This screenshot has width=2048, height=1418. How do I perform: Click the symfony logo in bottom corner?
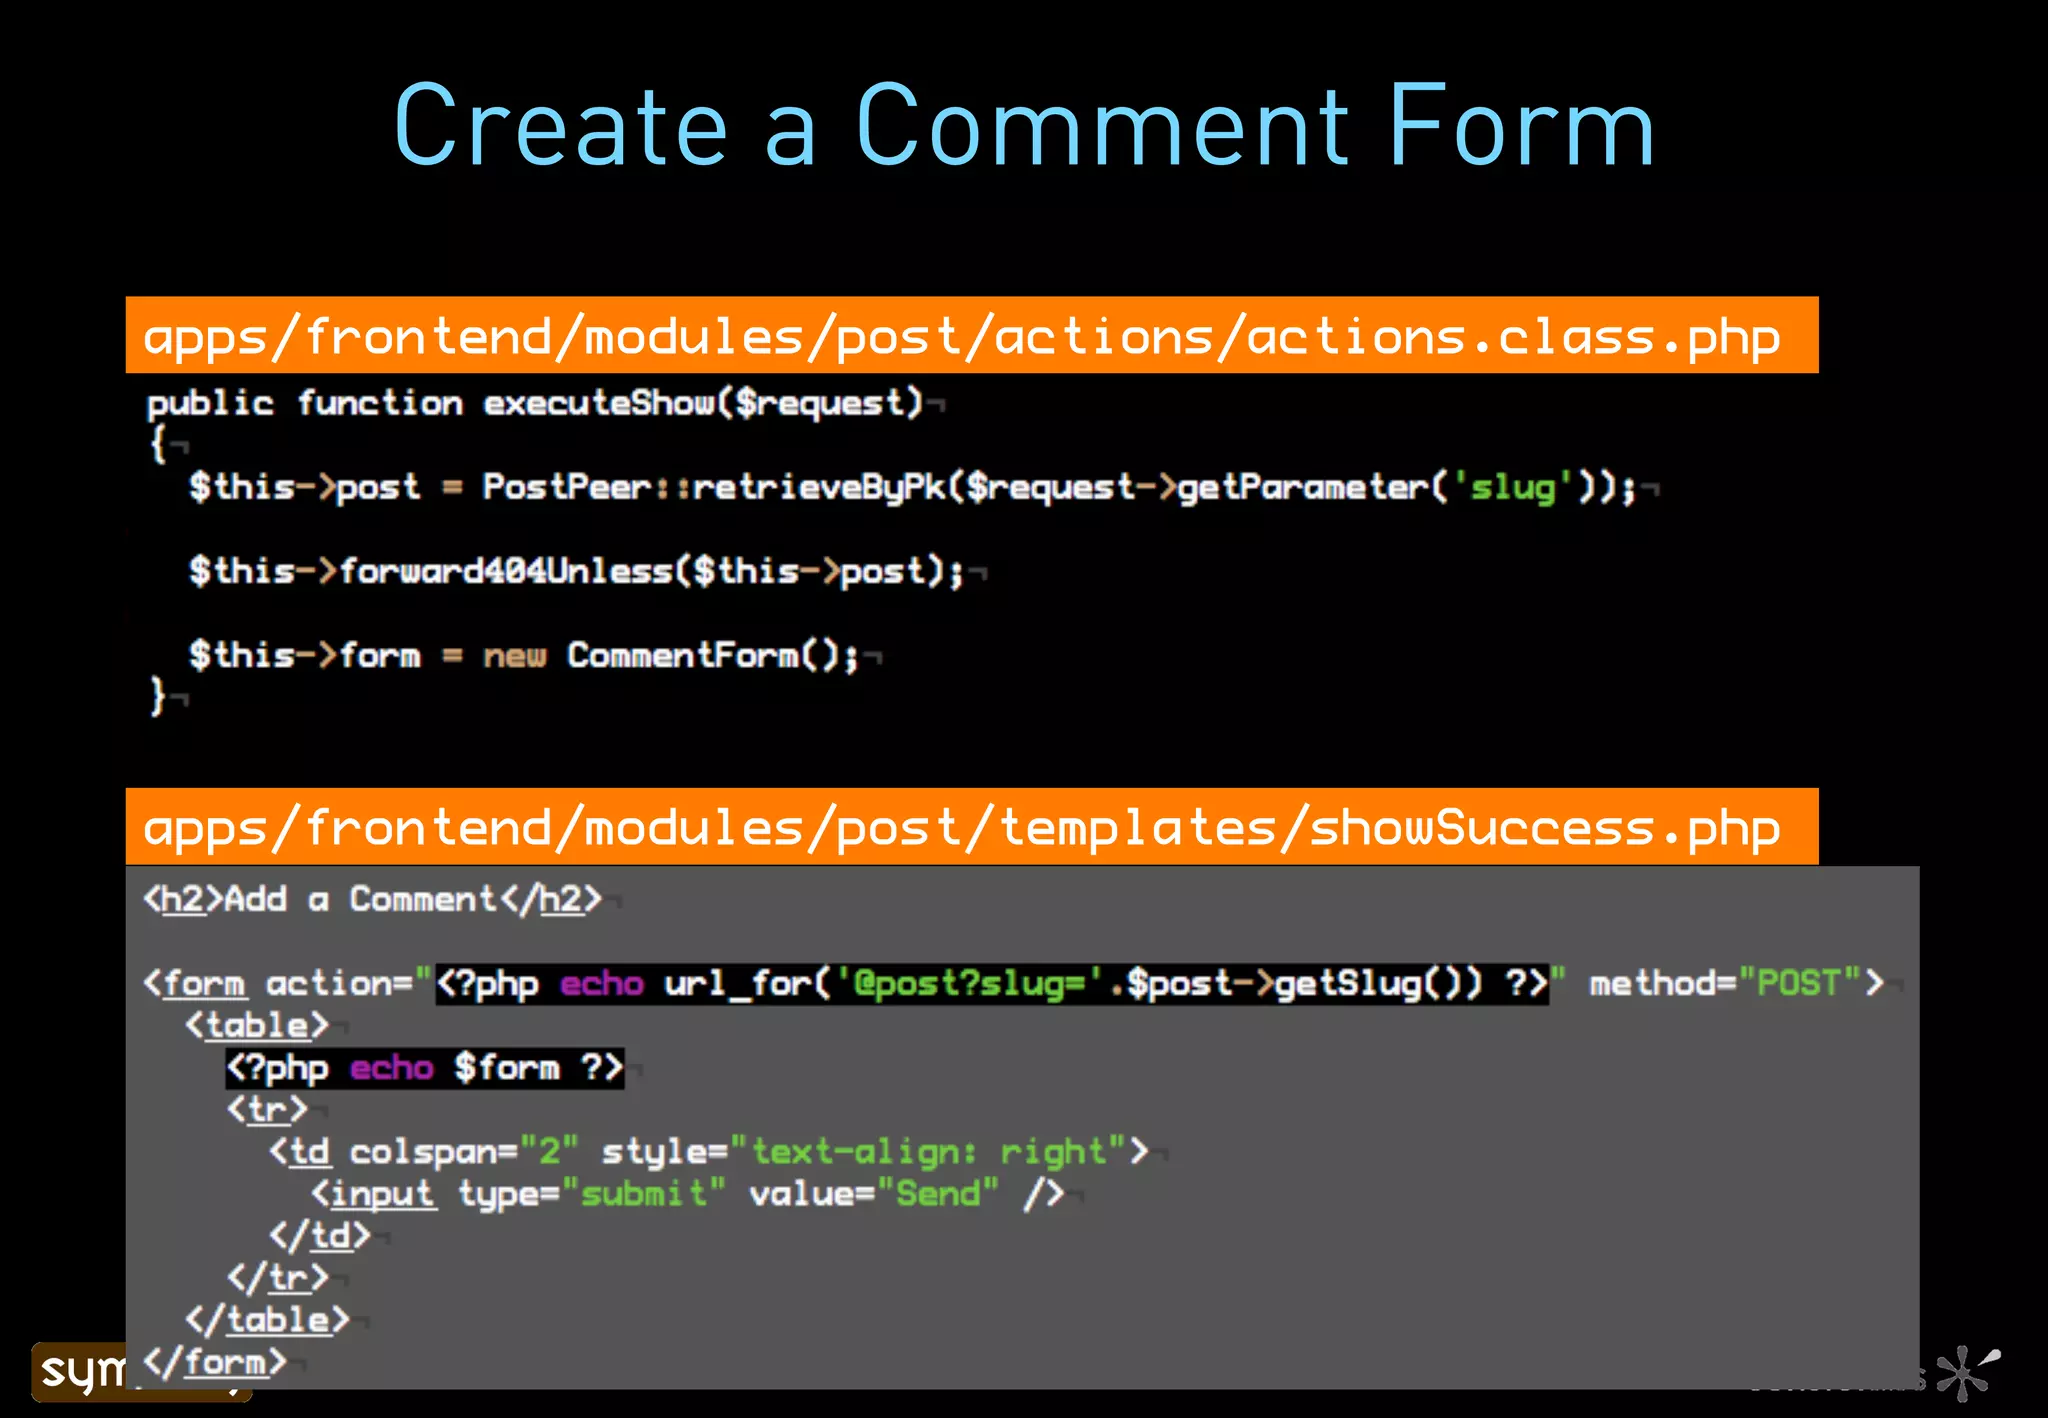[80, 1371]
